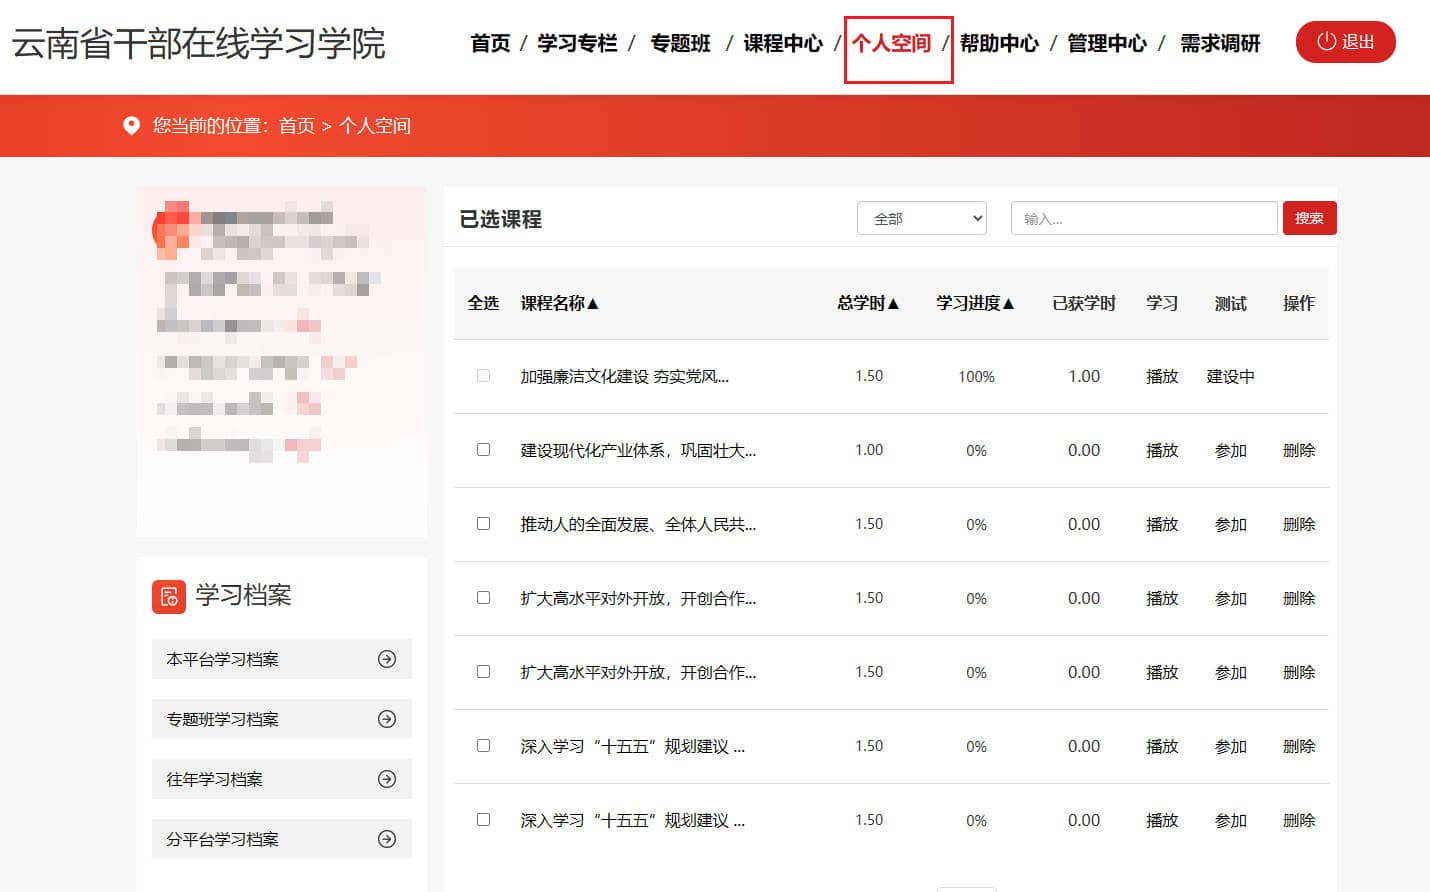Click arrow icon beside 本平台学习档案
This screenshot has height=892, width=1430.
pos(387,659)
